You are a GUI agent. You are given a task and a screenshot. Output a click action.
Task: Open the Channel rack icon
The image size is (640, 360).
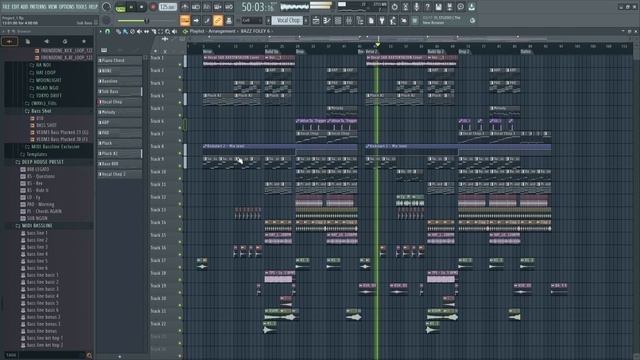(338, 20)
